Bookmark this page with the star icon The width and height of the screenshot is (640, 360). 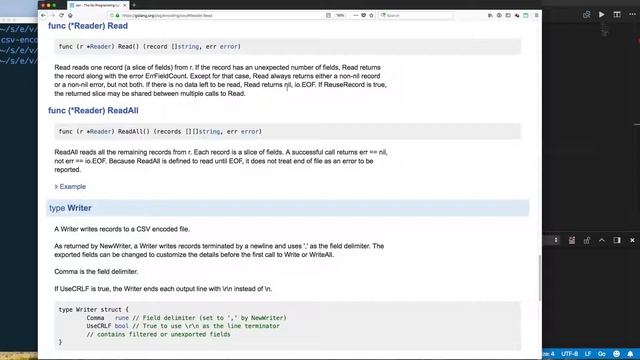tap(371, 15)
